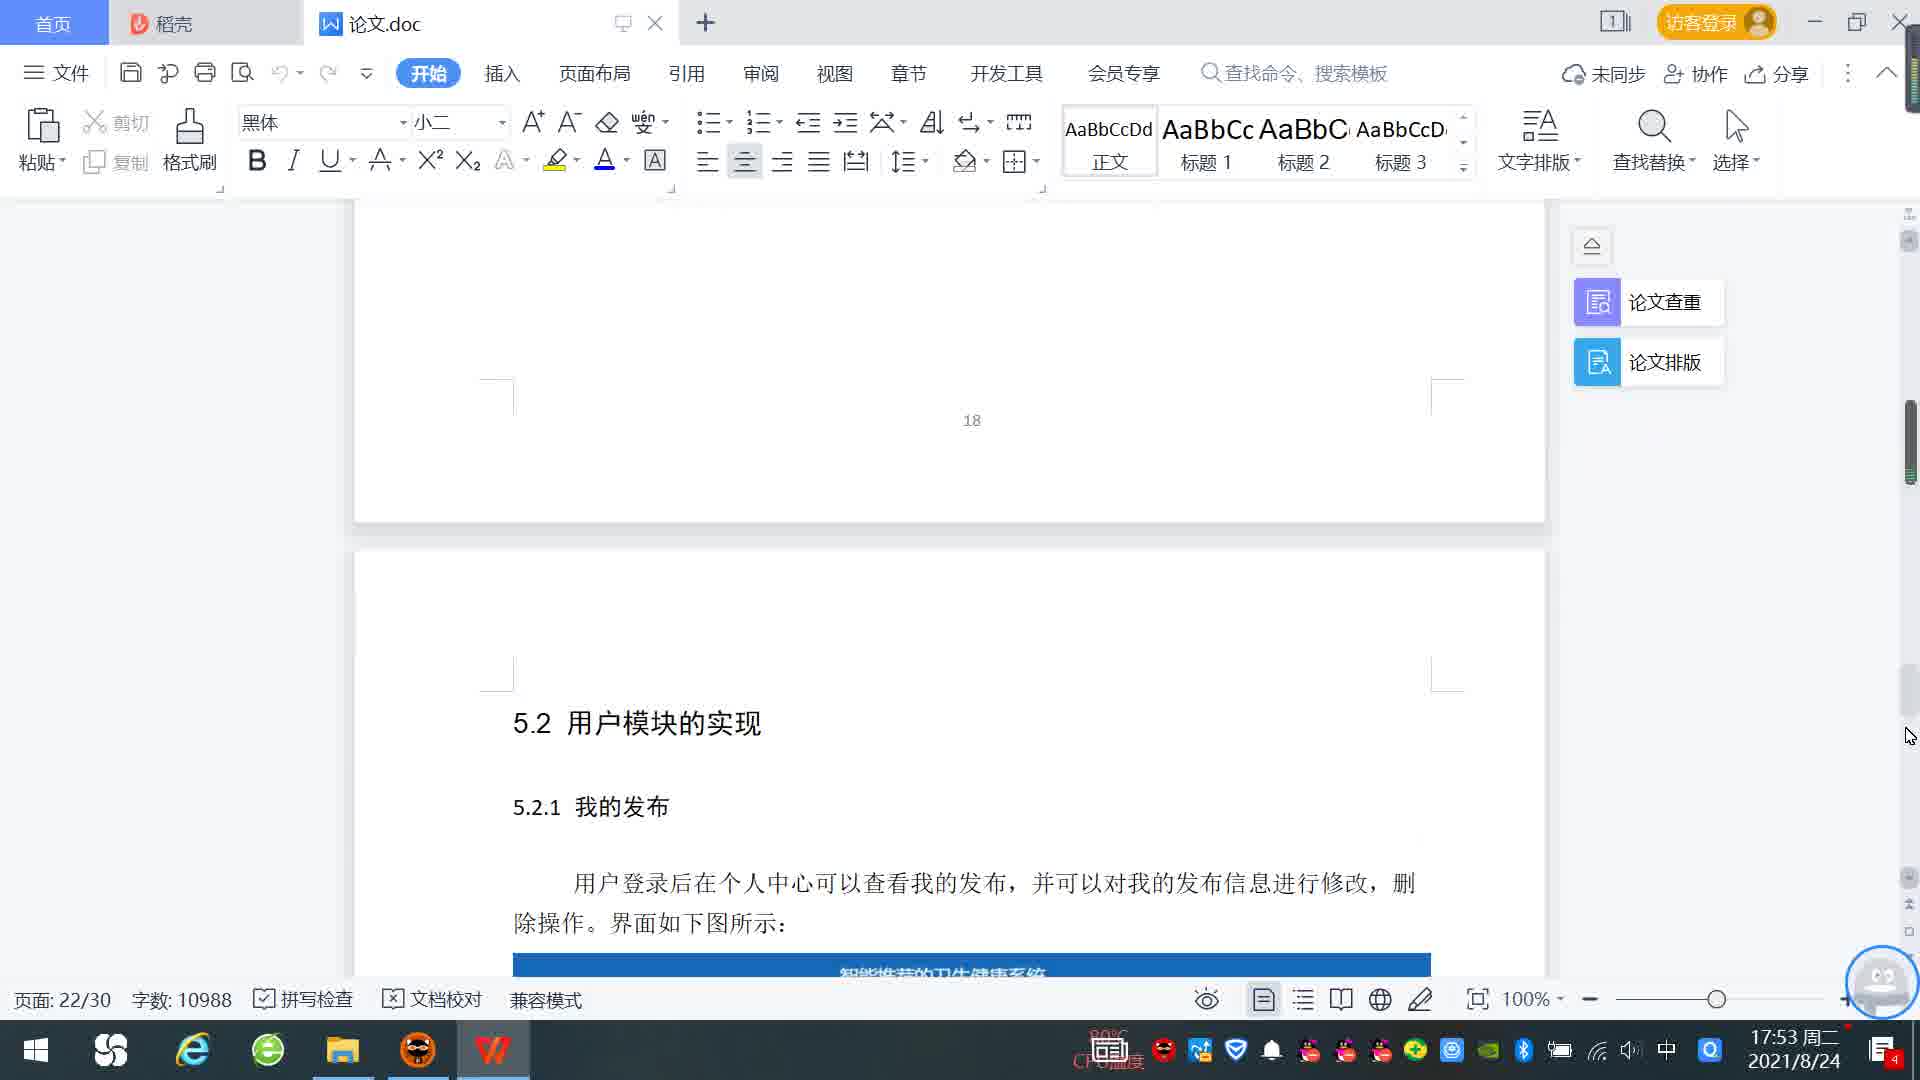This screenshot has height=1080, width=1920.
Task: Toggle Bold formatting
Action: pyautogui.click(x=257, y=160)
